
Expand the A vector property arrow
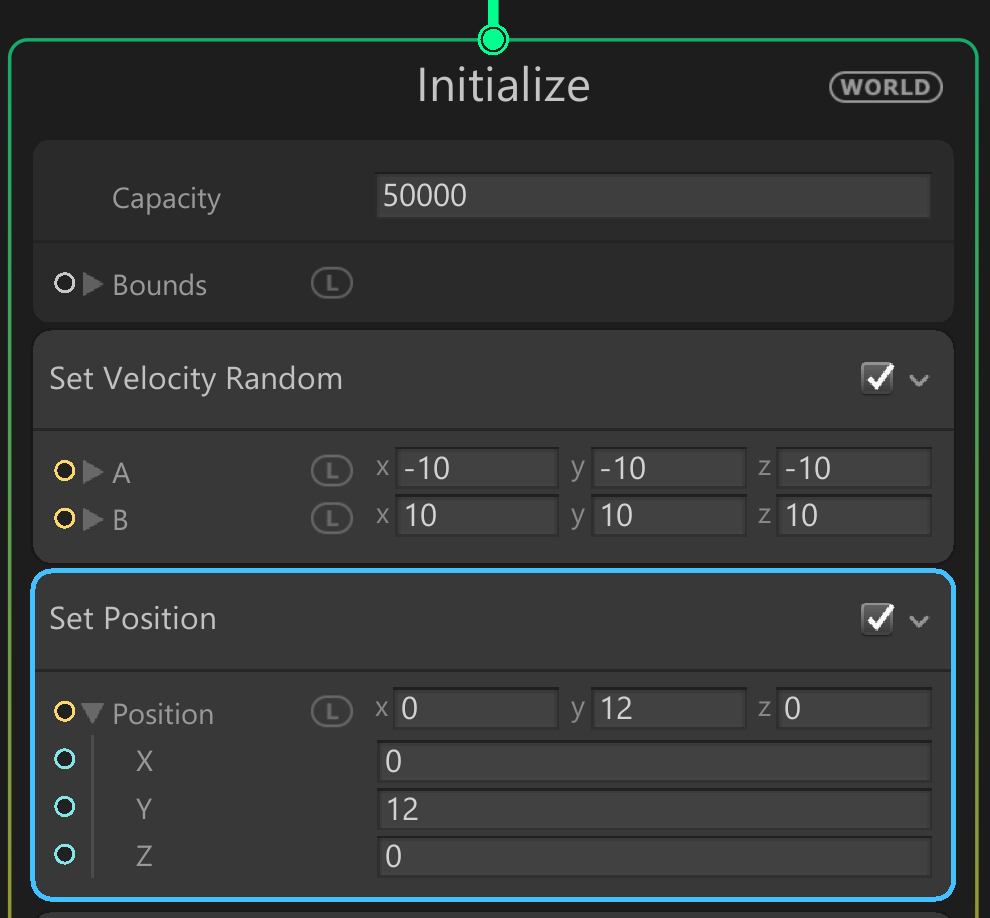click(x=93, y=471)
